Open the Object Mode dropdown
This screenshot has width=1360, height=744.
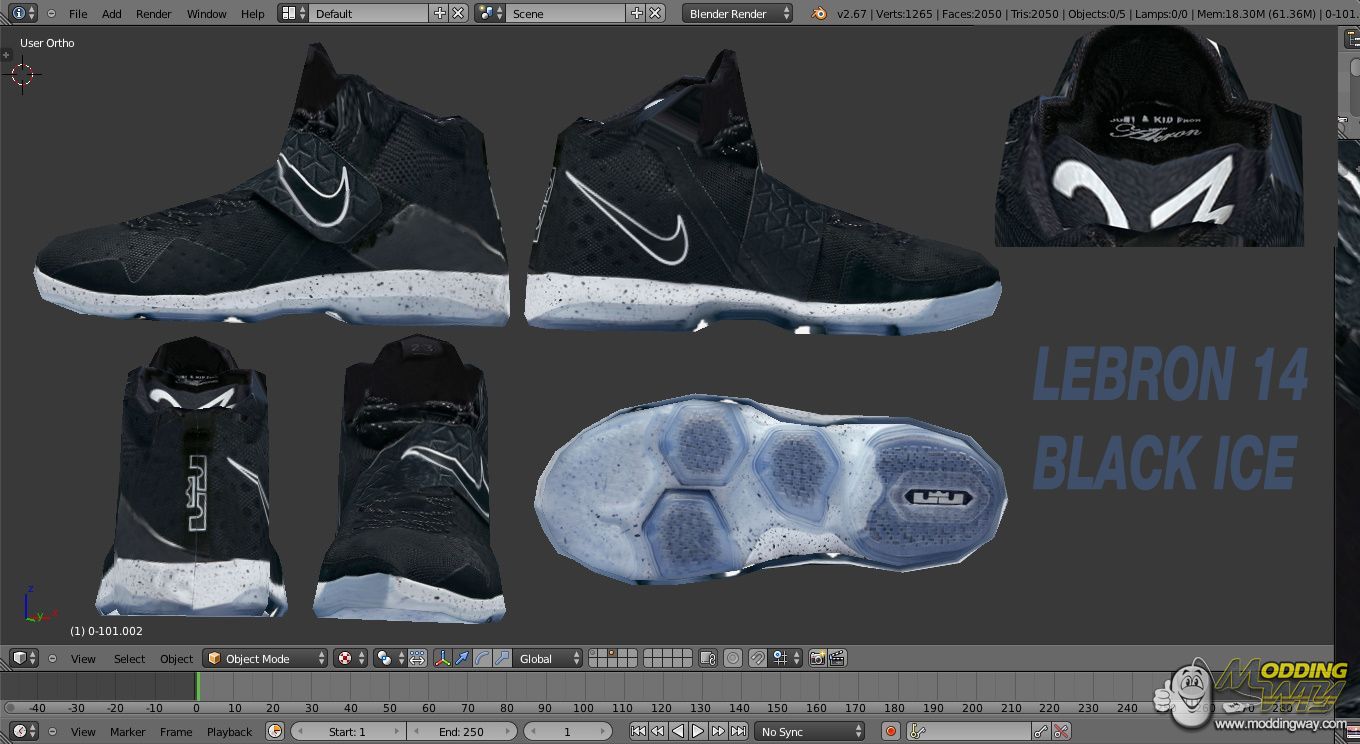265,658
